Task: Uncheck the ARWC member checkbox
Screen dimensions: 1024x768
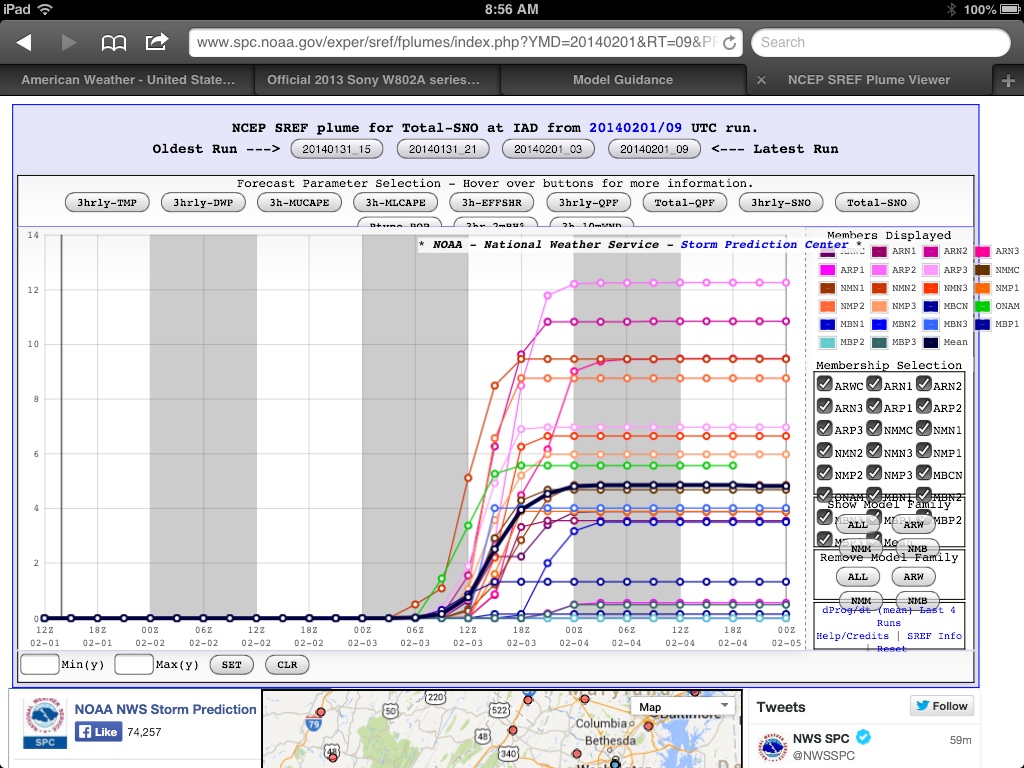Action: tap(824, 384)
